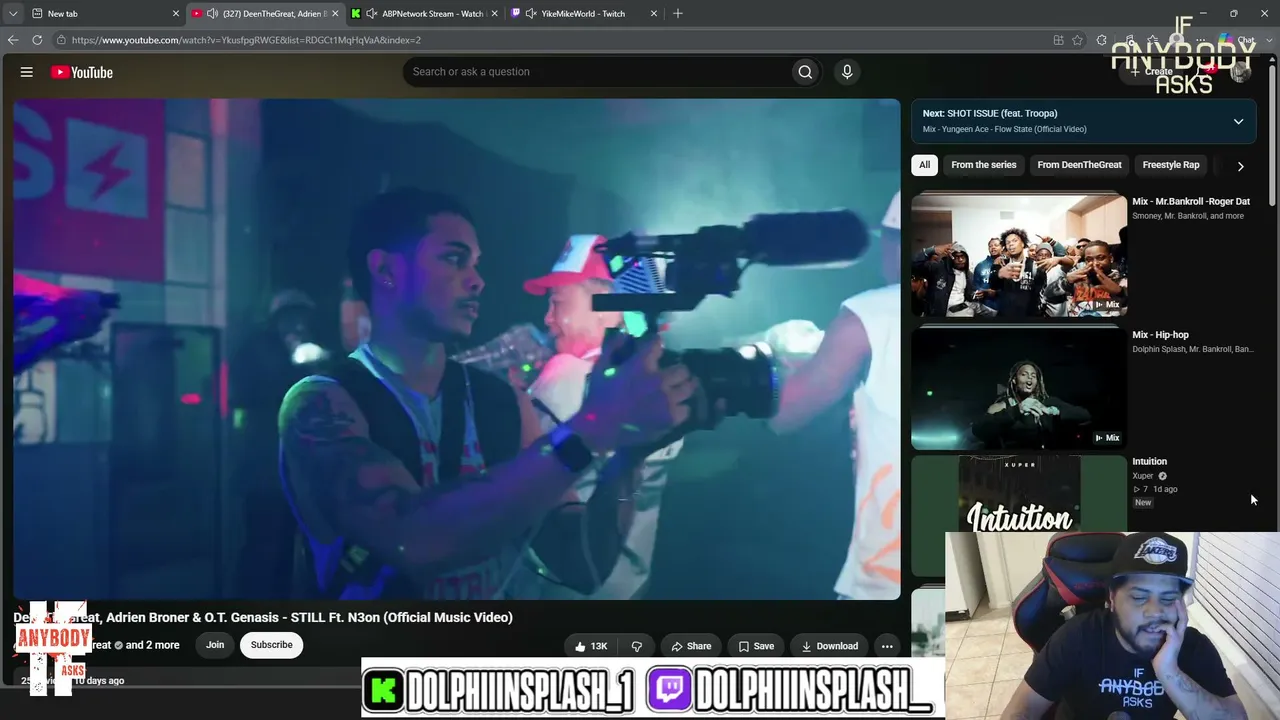This screenshot has width=1280, height=720.
Task: Switch to the ABPNetwork Stream tab
Action: pyautogui.click(x=424, y=14)
